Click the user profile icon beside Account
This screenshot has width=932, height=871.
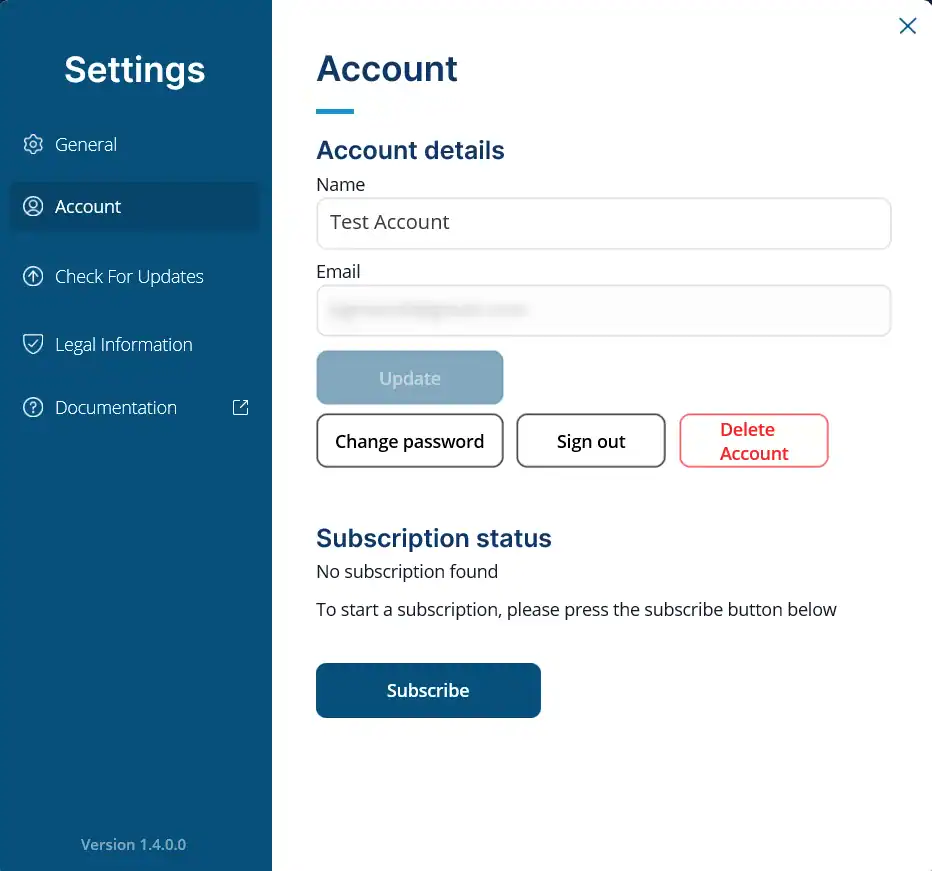(x=33, y=206)
